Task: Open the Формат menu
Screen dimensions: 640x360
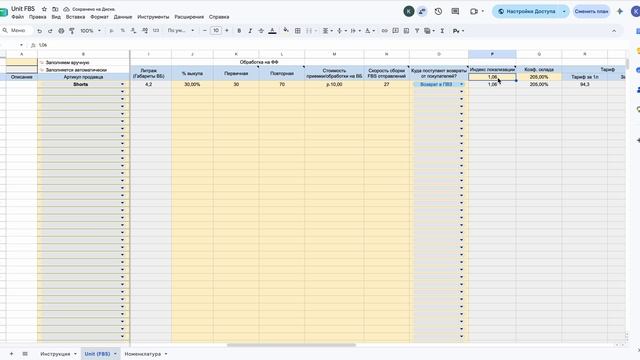Action: coord(99,17)
